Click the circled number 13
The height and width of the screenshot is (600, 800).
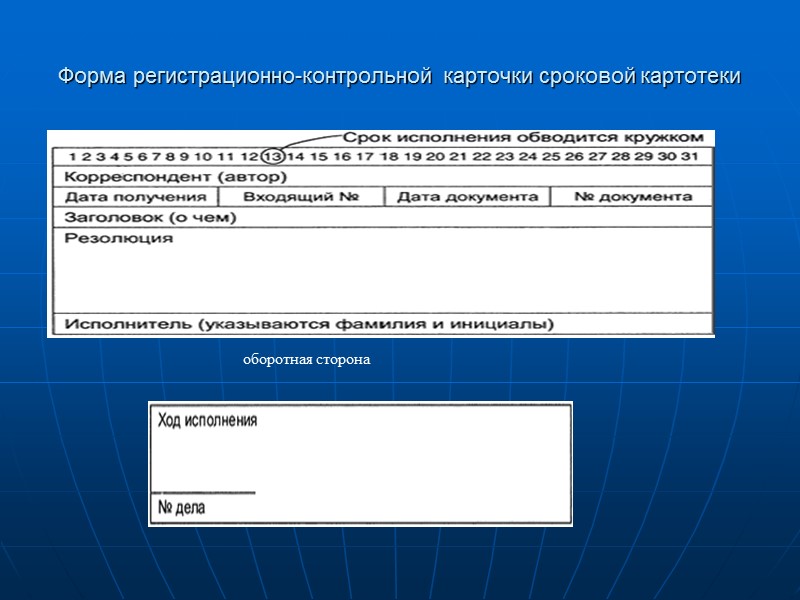(273, 156)
